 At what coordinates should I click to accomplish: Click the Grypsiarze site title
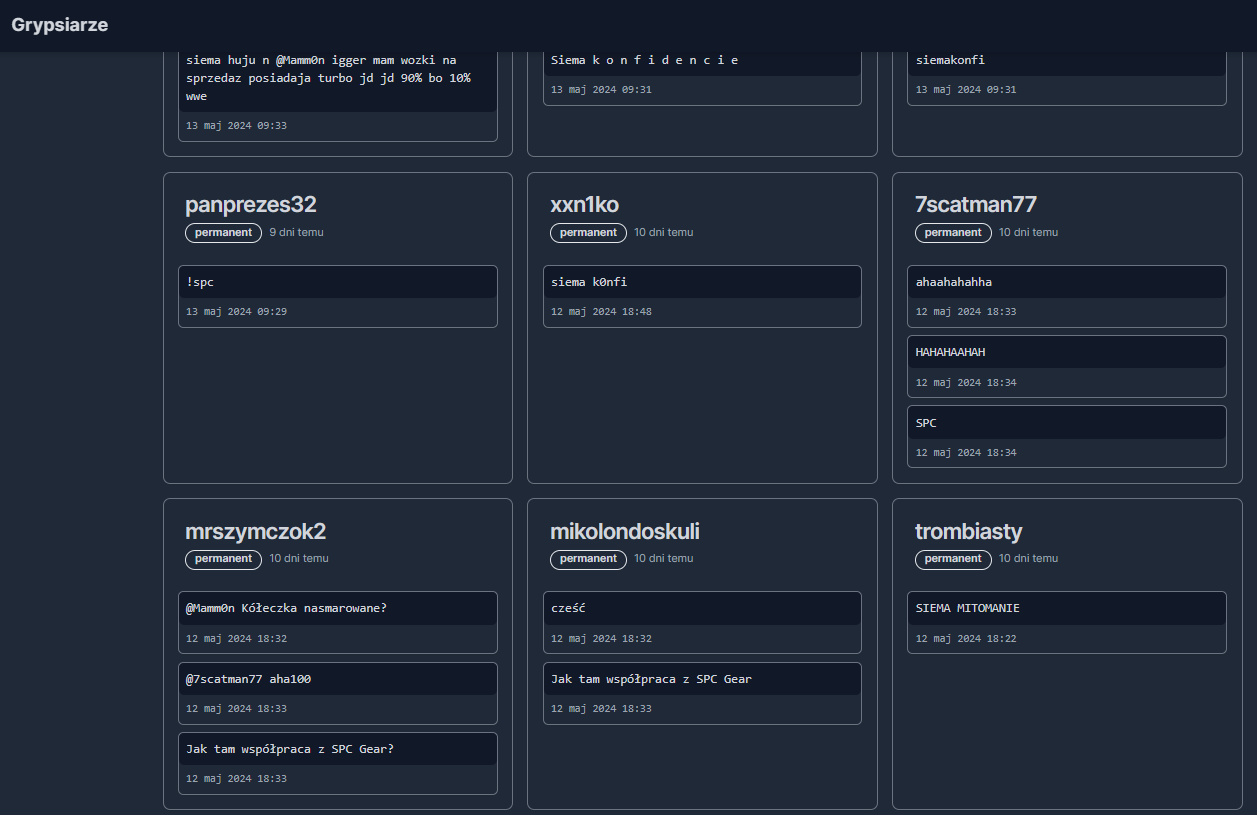tap(60, 25)
